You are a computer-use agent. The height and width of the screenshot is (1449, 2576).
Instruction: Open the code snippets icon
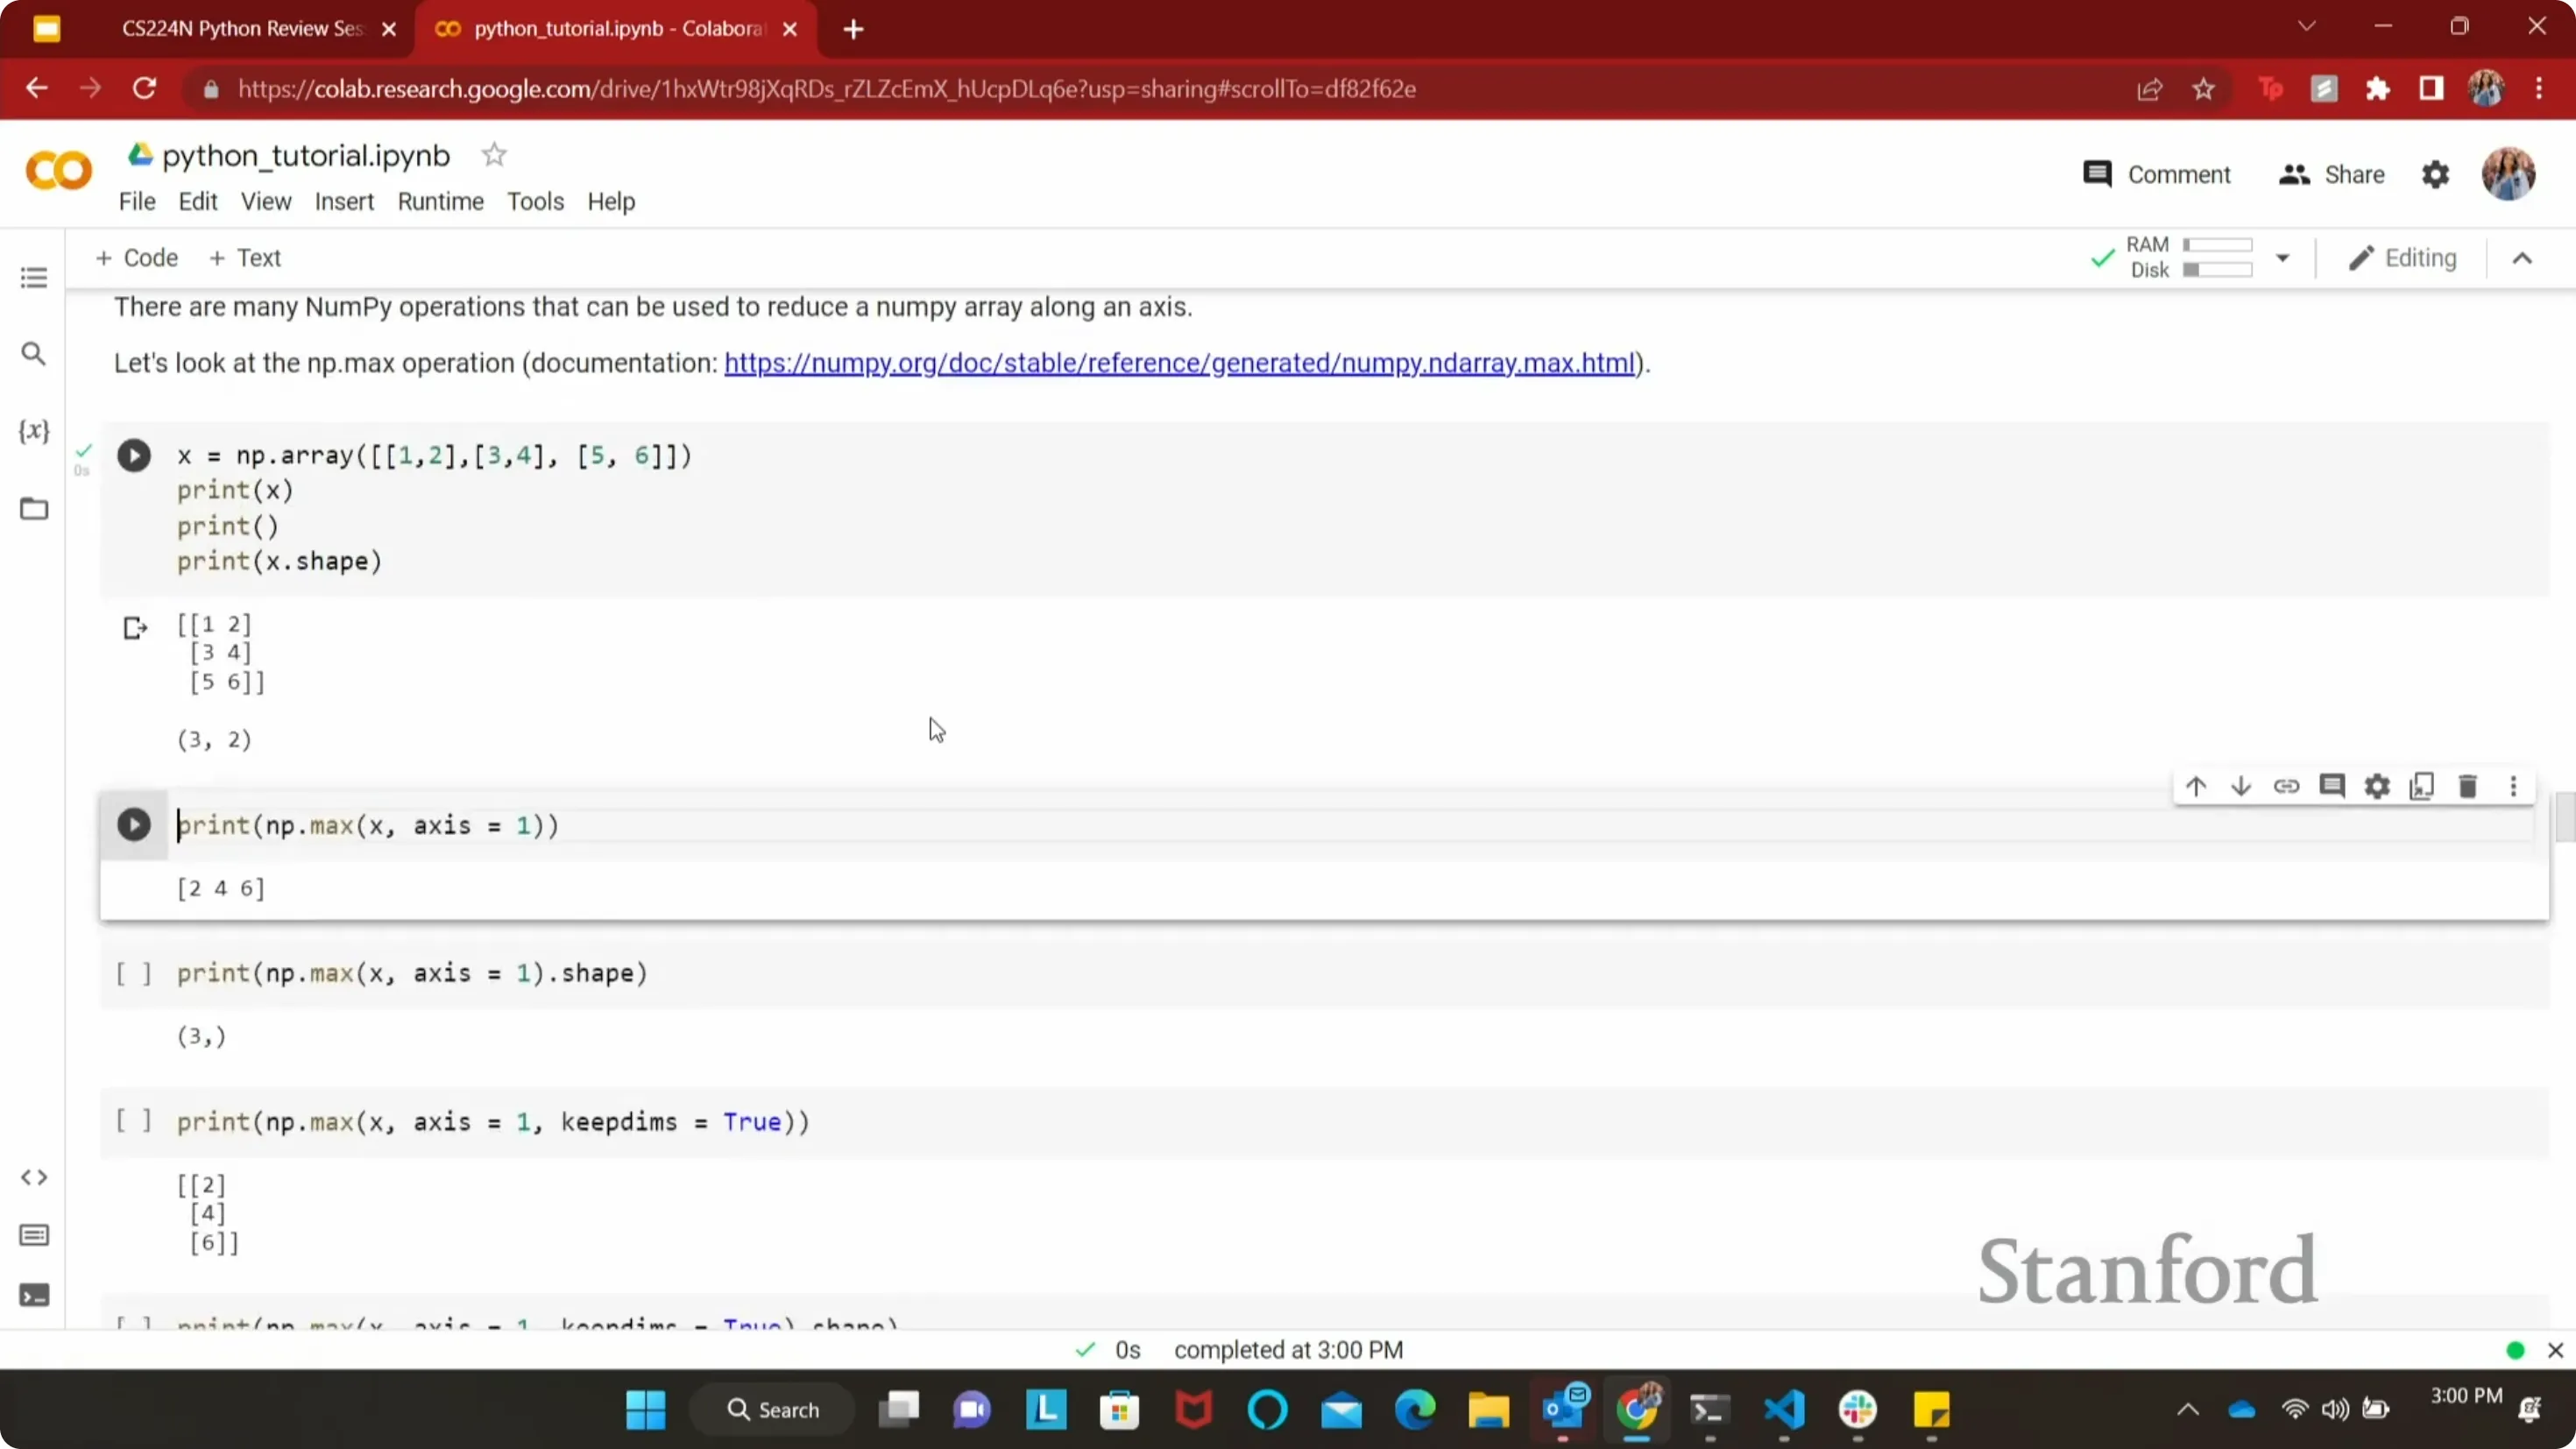click(x=34, y=1178)
